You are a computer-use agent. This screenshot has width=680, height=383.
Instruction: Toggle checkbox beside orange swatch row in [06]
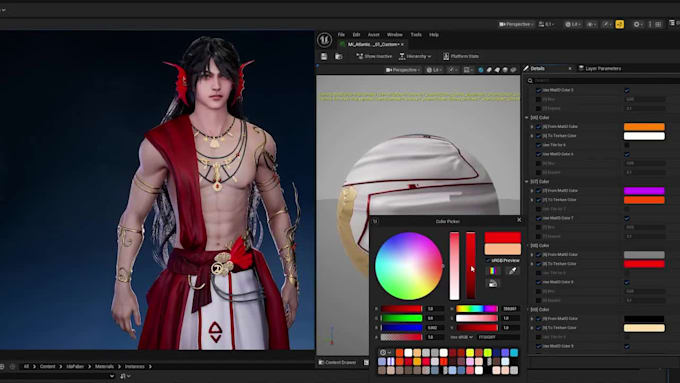538,127
